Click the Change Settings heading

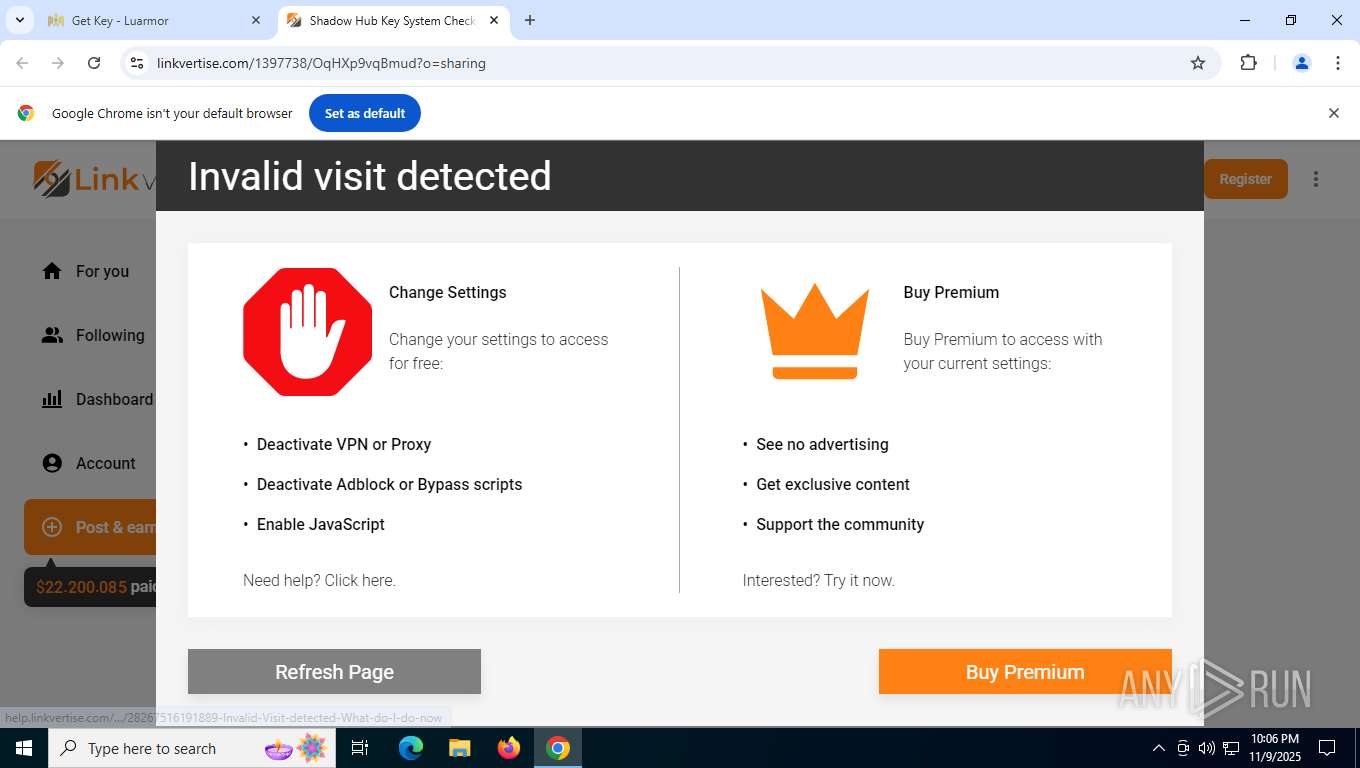point(447,292)
